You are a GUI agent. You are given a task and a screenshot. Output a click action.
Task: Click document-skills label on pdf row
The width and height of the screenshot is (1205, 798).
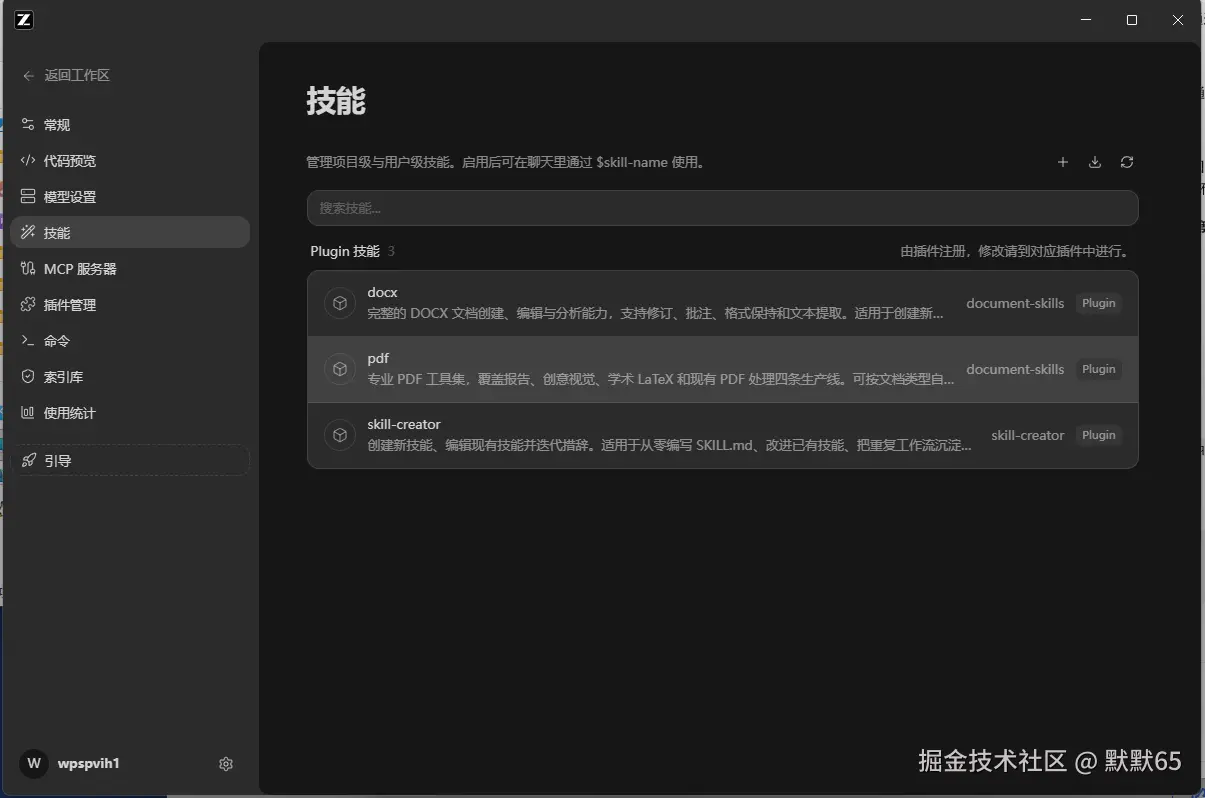[1015, 369]
